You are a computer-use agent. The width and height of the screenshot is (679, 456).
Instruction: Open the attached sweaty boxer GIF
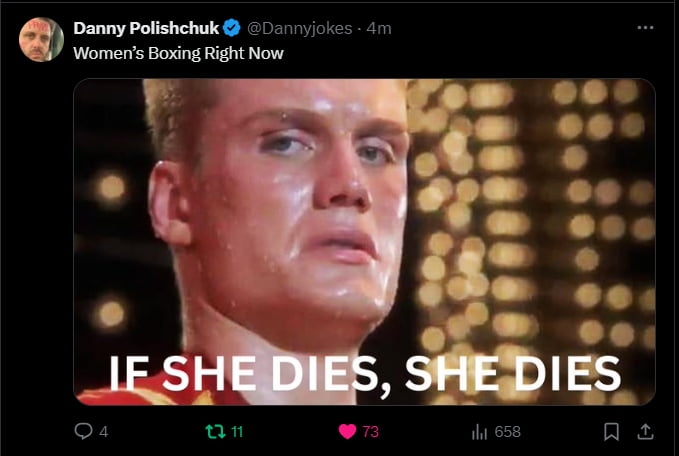364,242
